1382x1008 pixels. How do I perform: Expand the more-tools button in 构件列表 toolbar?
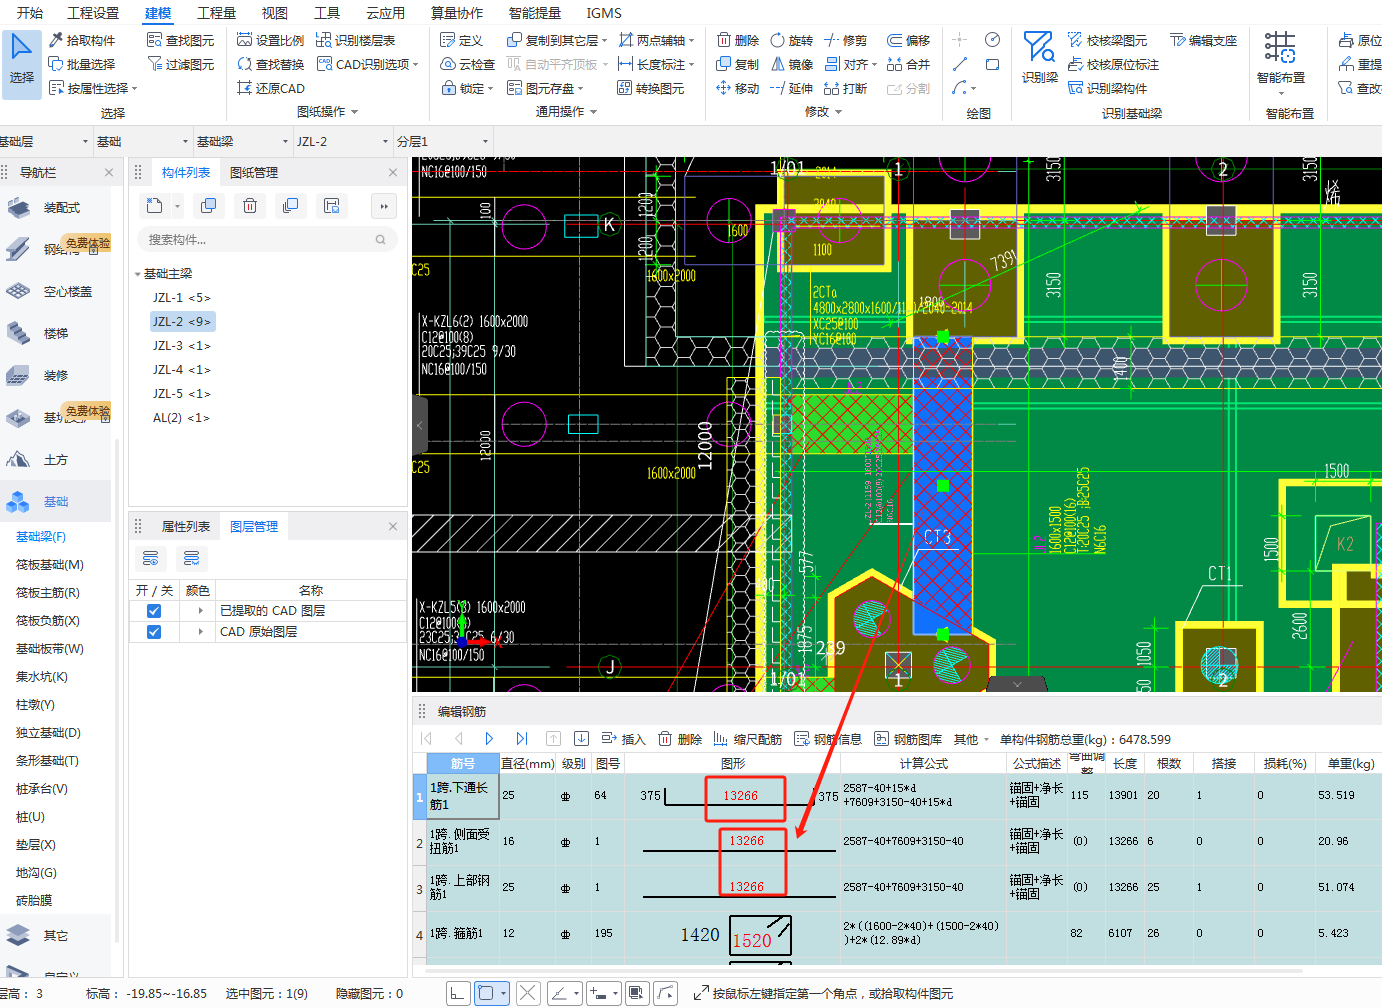[x=384, y=206]
